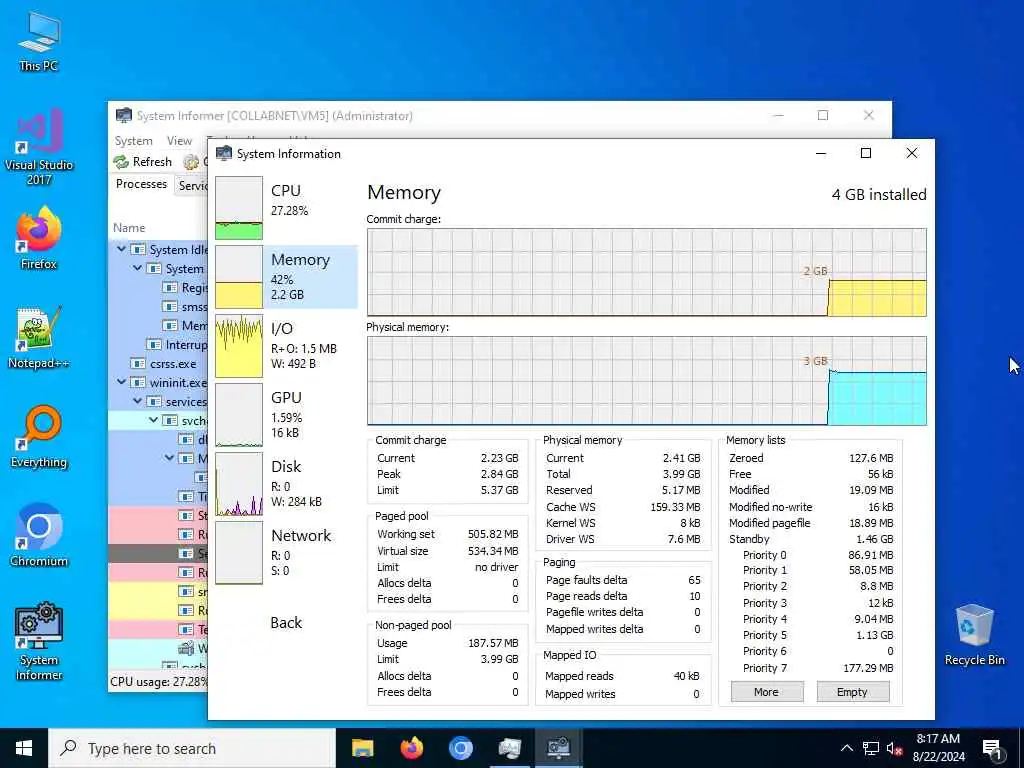Click the network tray icon

coord(871,748)
